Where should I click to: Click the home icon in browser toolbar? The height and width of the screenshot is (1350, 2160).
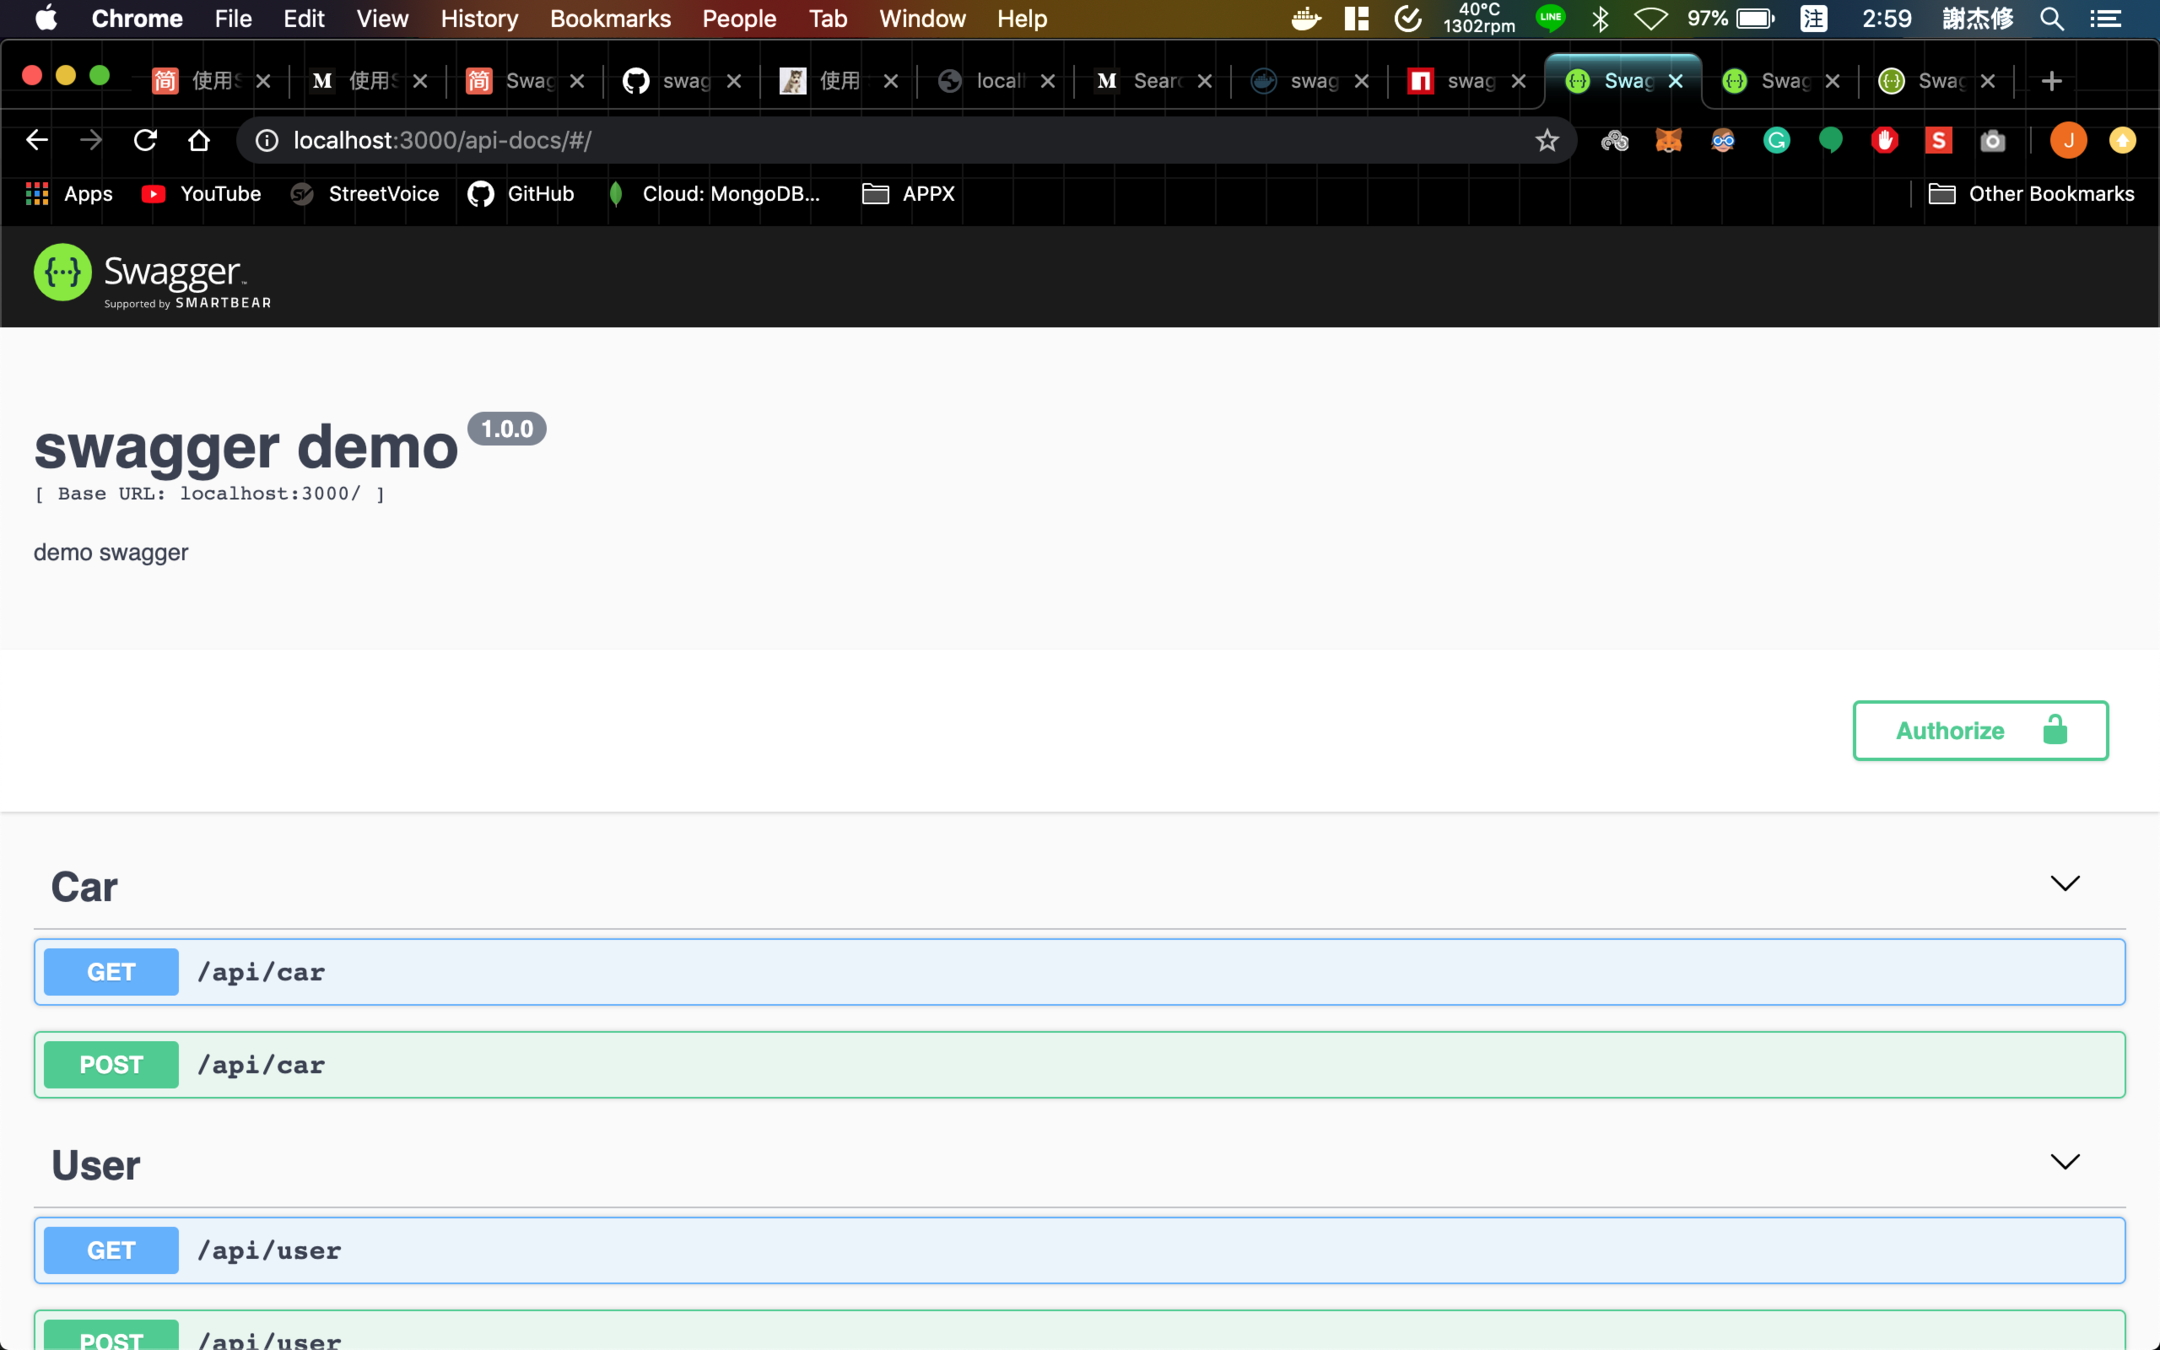pos(199,141)
